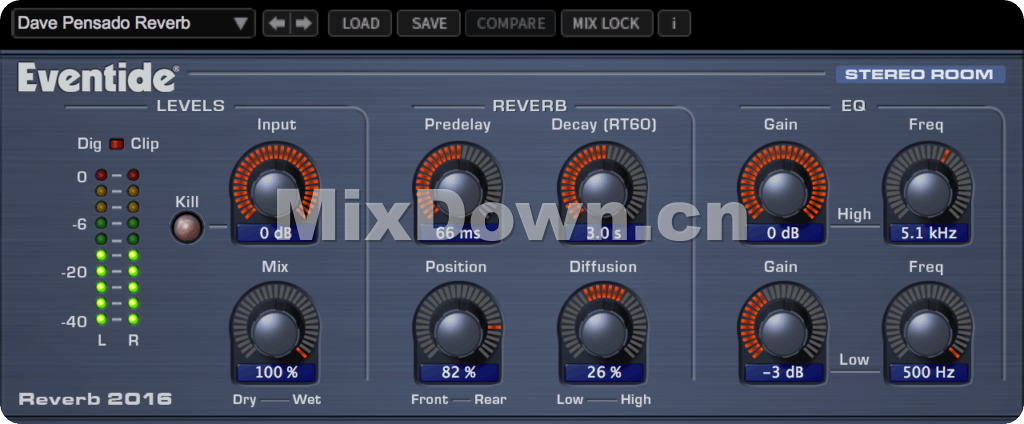The image size is (1024, 424).
Task: Open the Dave Pensado Reverb preset dropdown
Action: tap(134, 23)
